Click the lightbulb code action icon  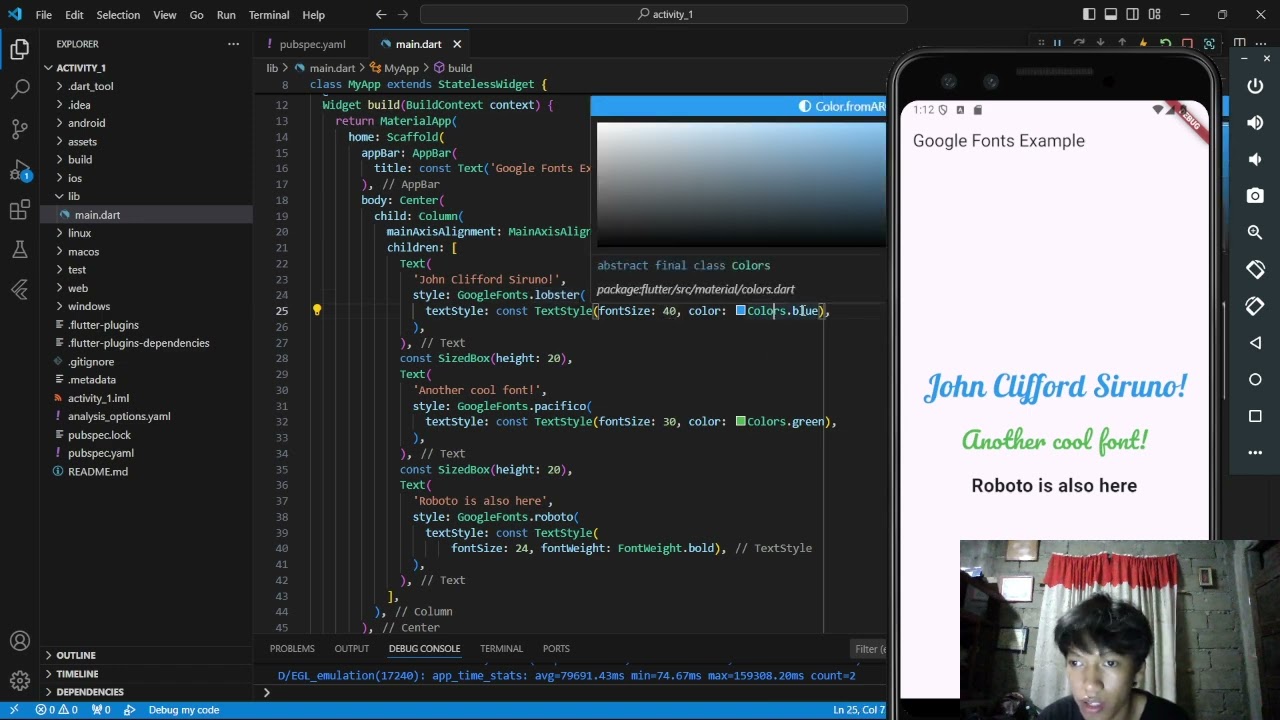pos(317,311)
